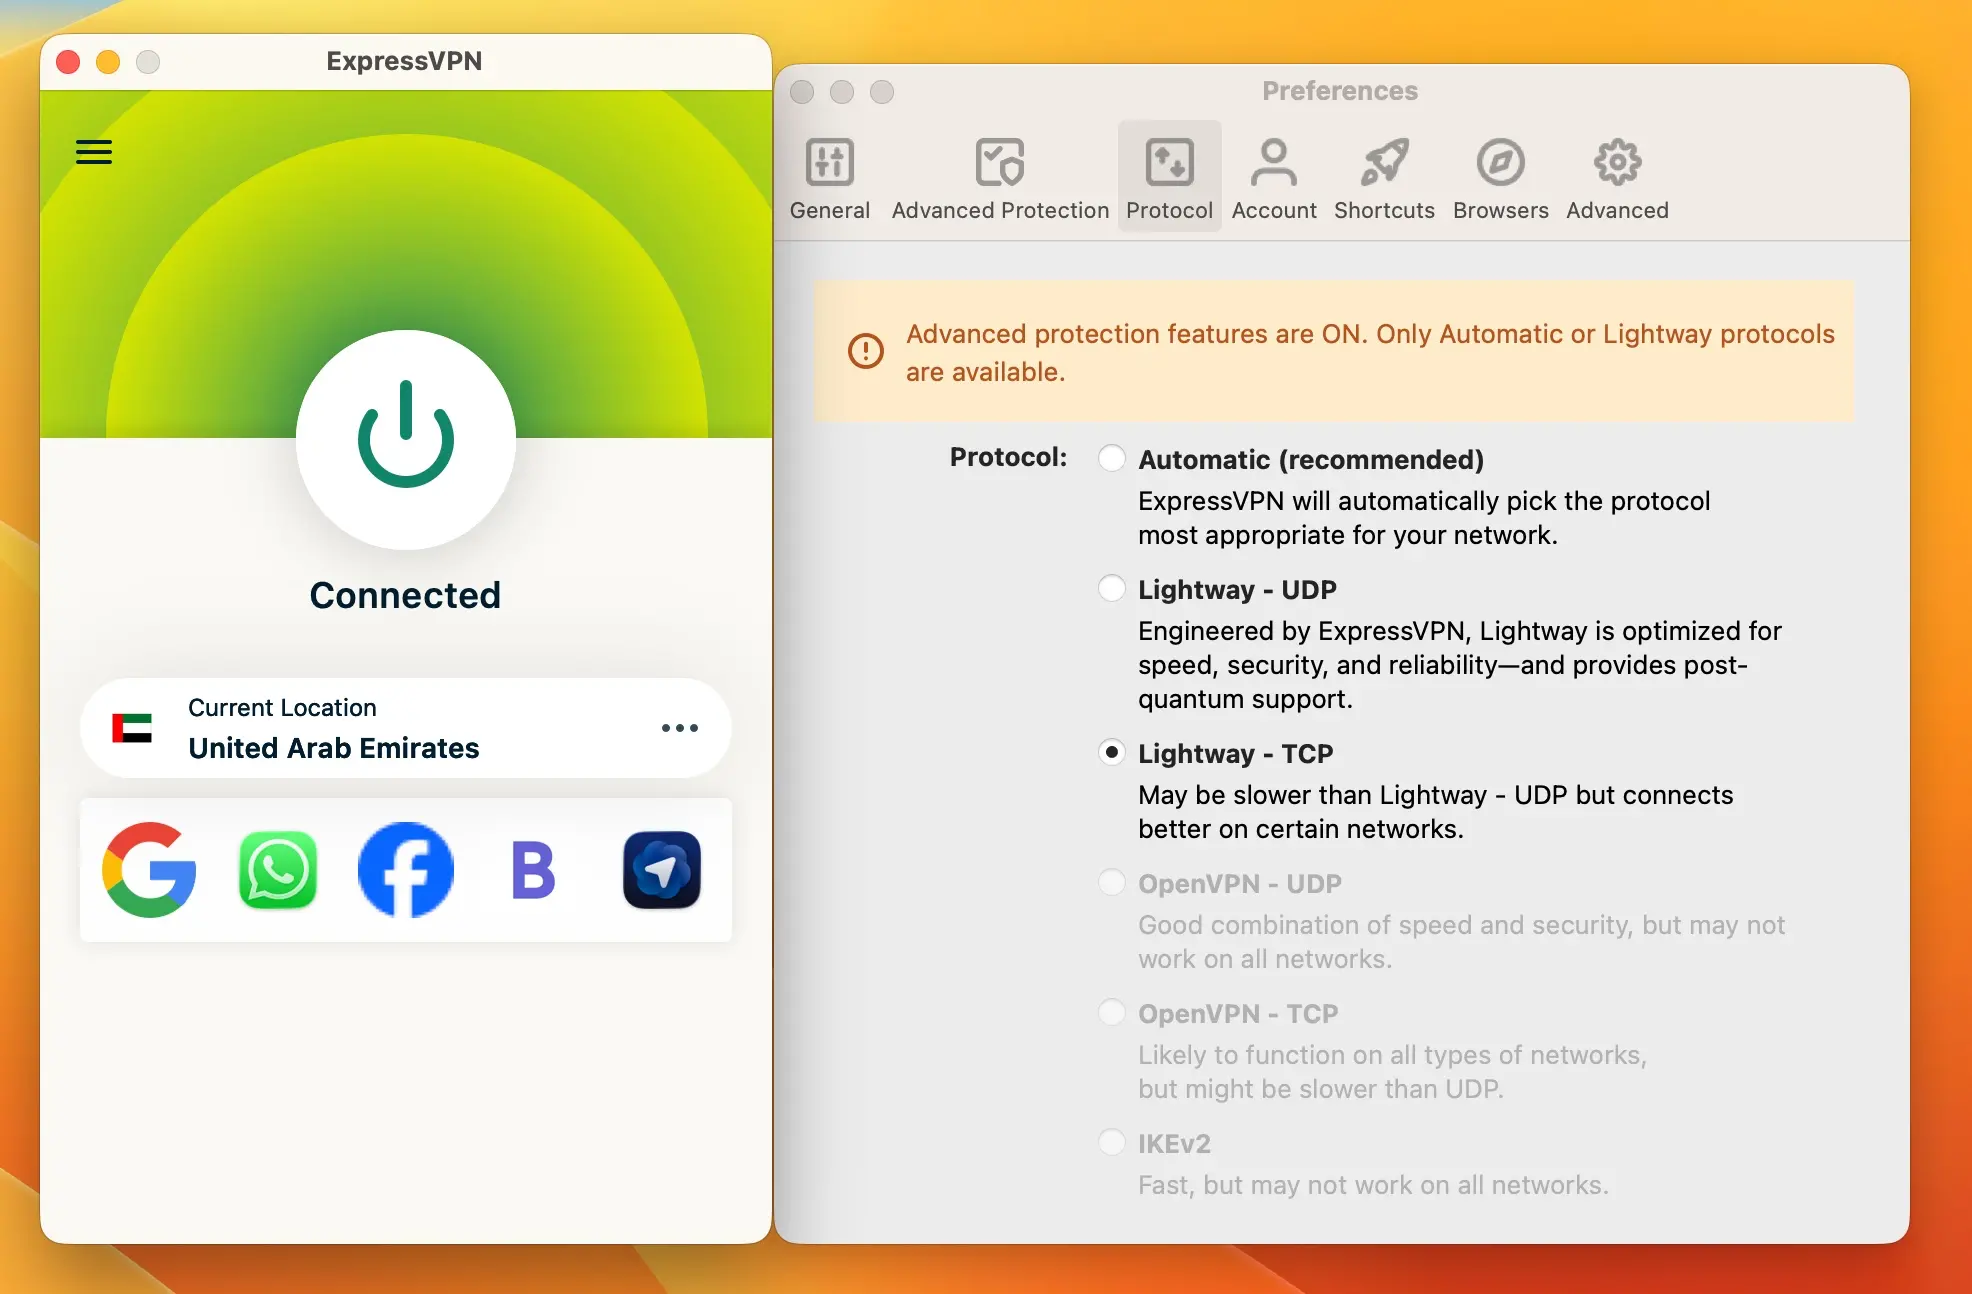Screen dimensions: 1972x1294
Task: Expand the United Arab Emirates location picker
Action: coord(404,728)
